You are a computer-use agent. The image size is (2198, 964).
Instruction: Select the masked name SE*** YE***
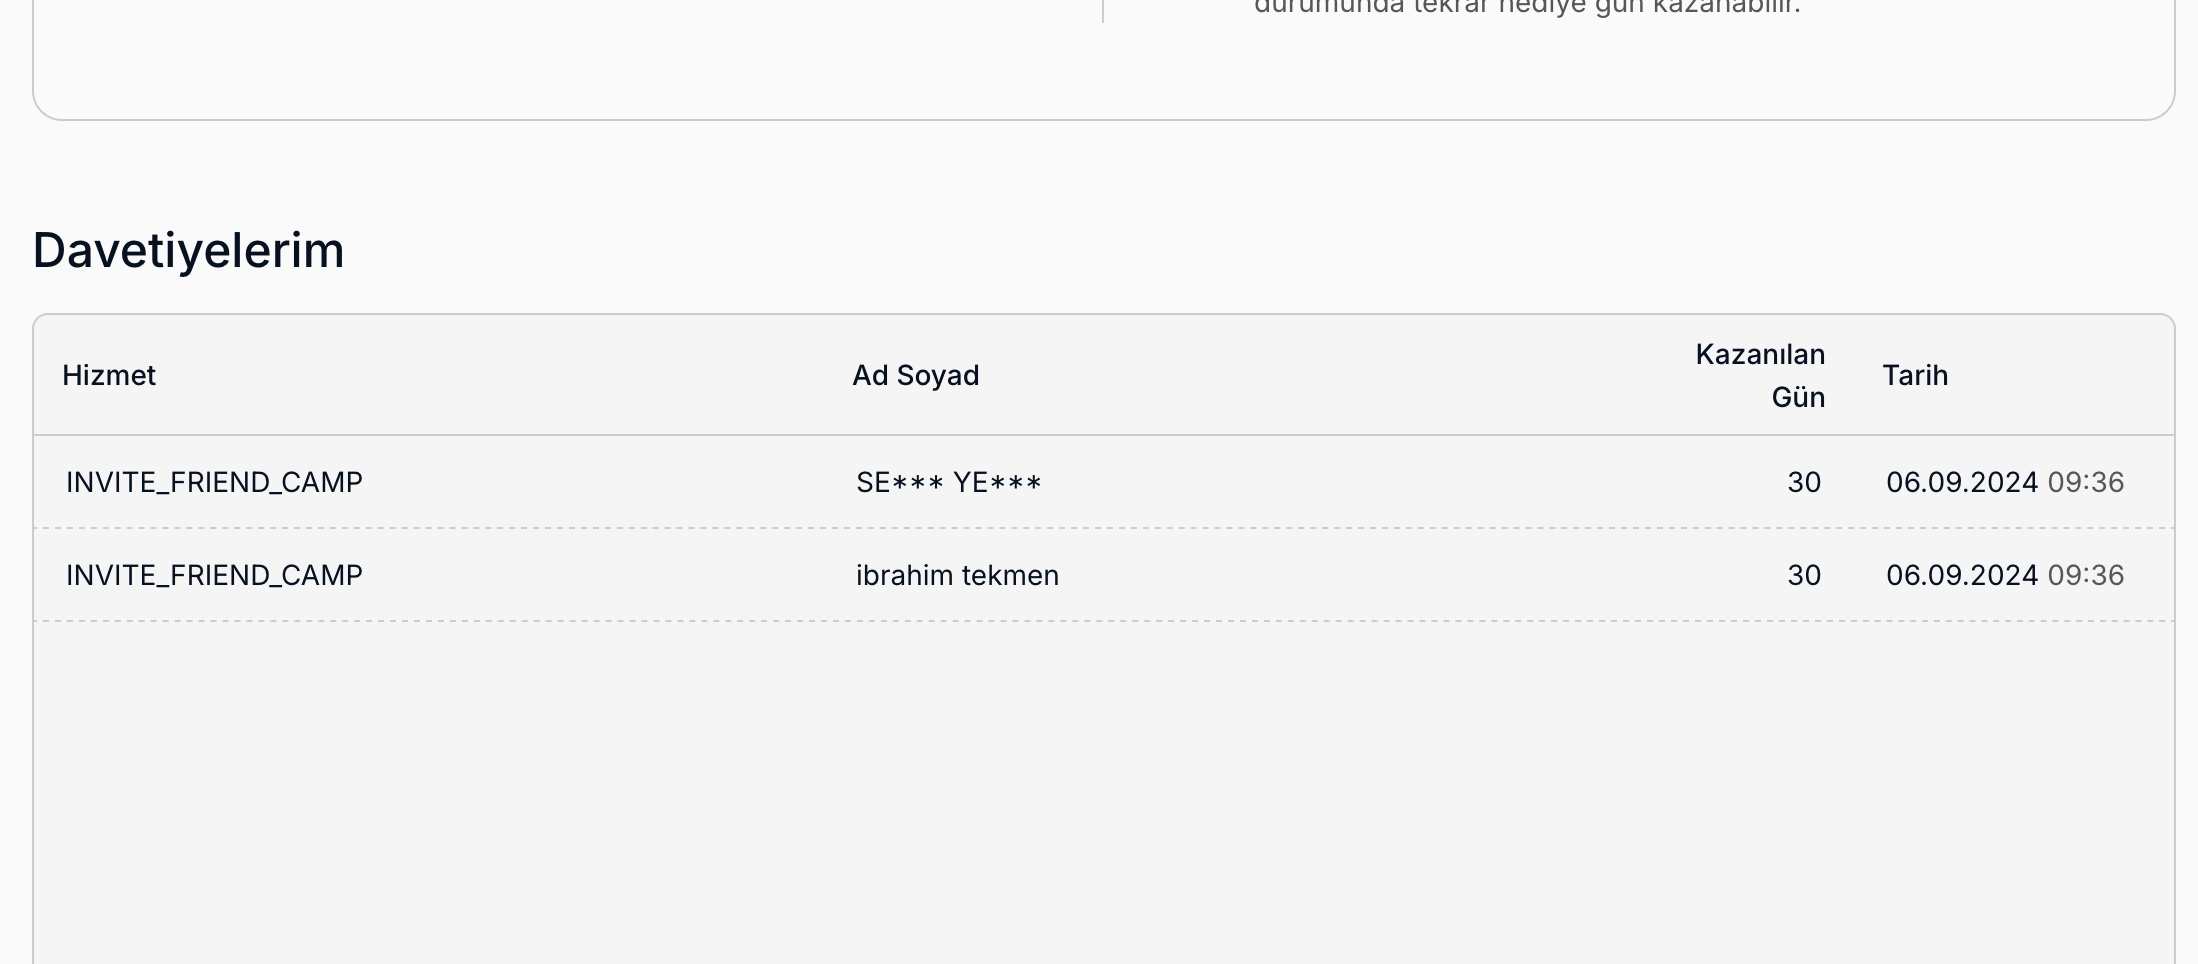948,482
